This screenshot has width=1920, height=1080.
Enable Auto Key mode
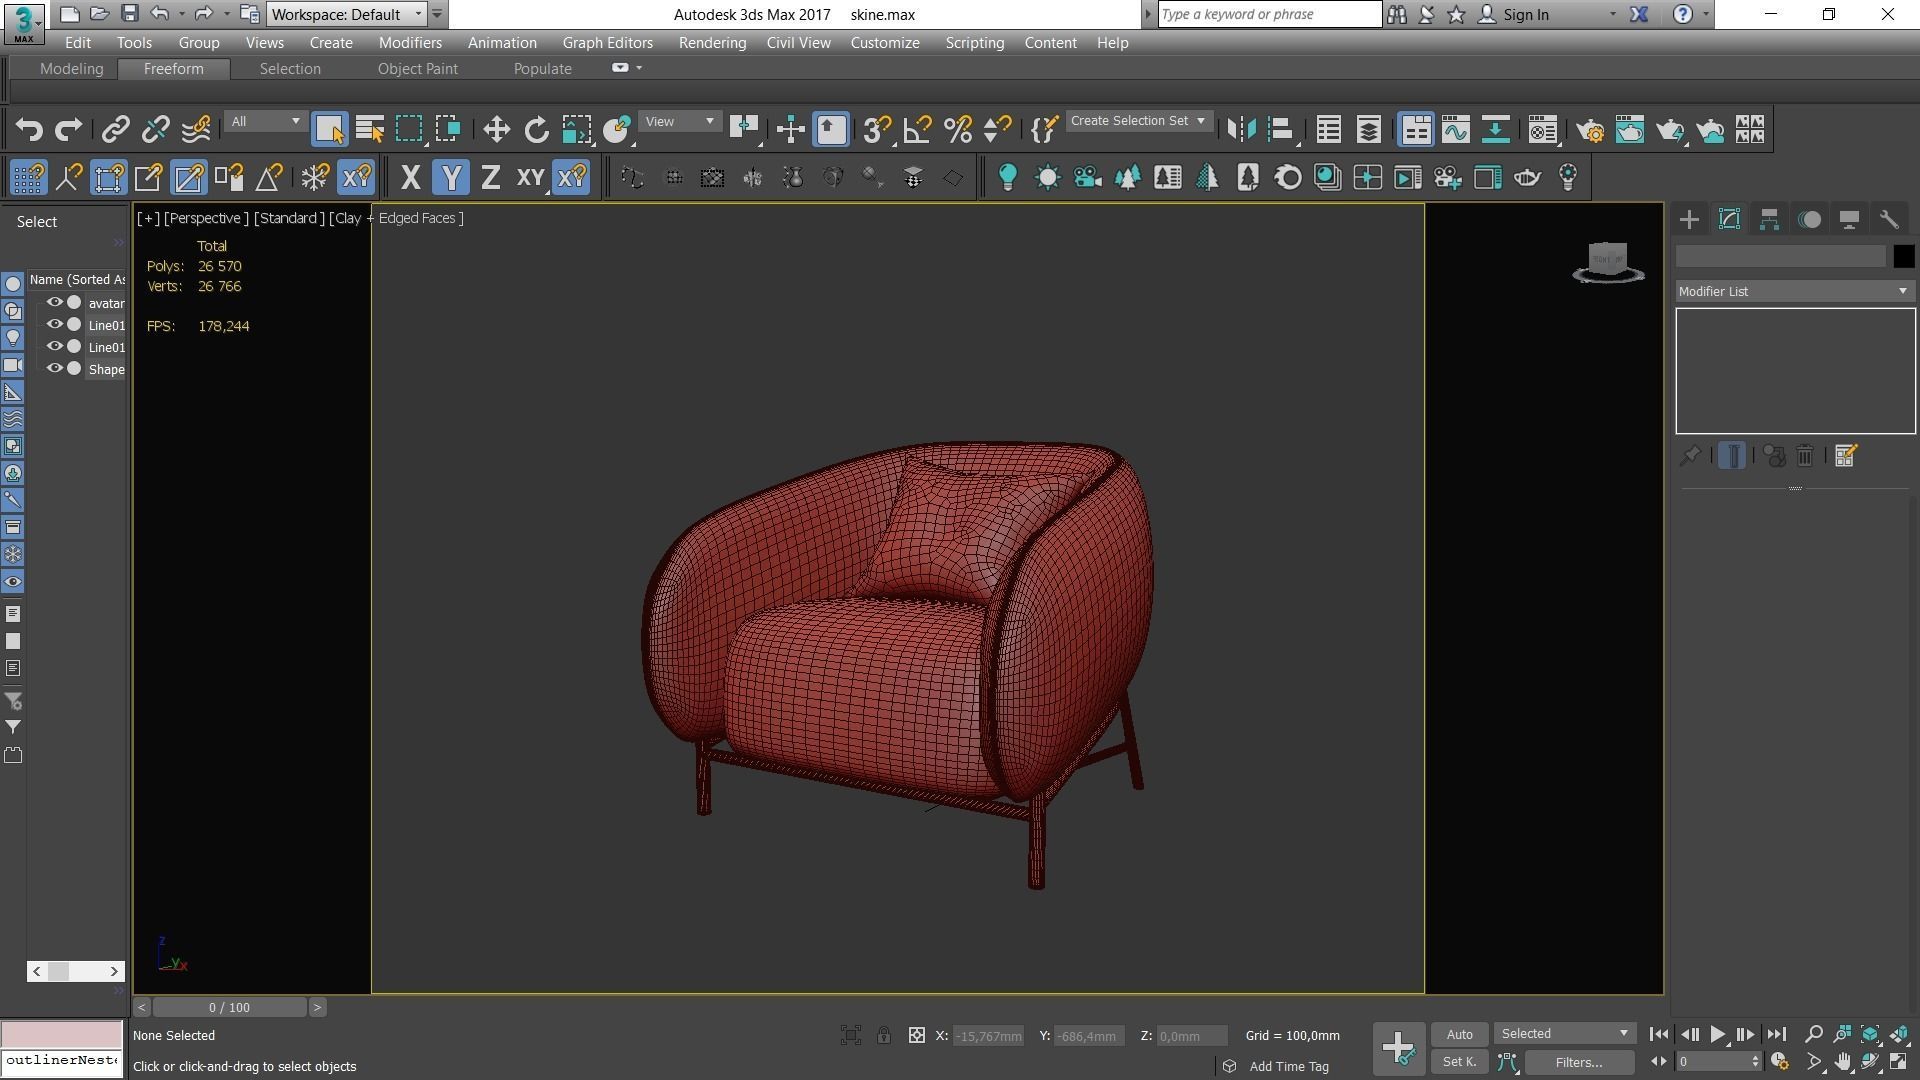coord(1459,1034)
